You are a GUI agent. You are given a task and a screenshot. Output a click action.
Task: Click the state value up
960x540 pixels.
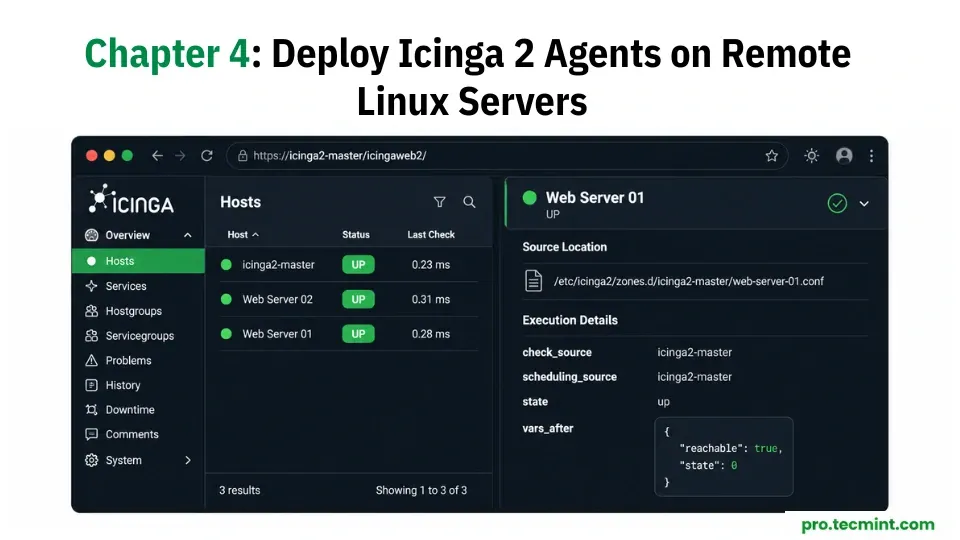pos(664,402)
